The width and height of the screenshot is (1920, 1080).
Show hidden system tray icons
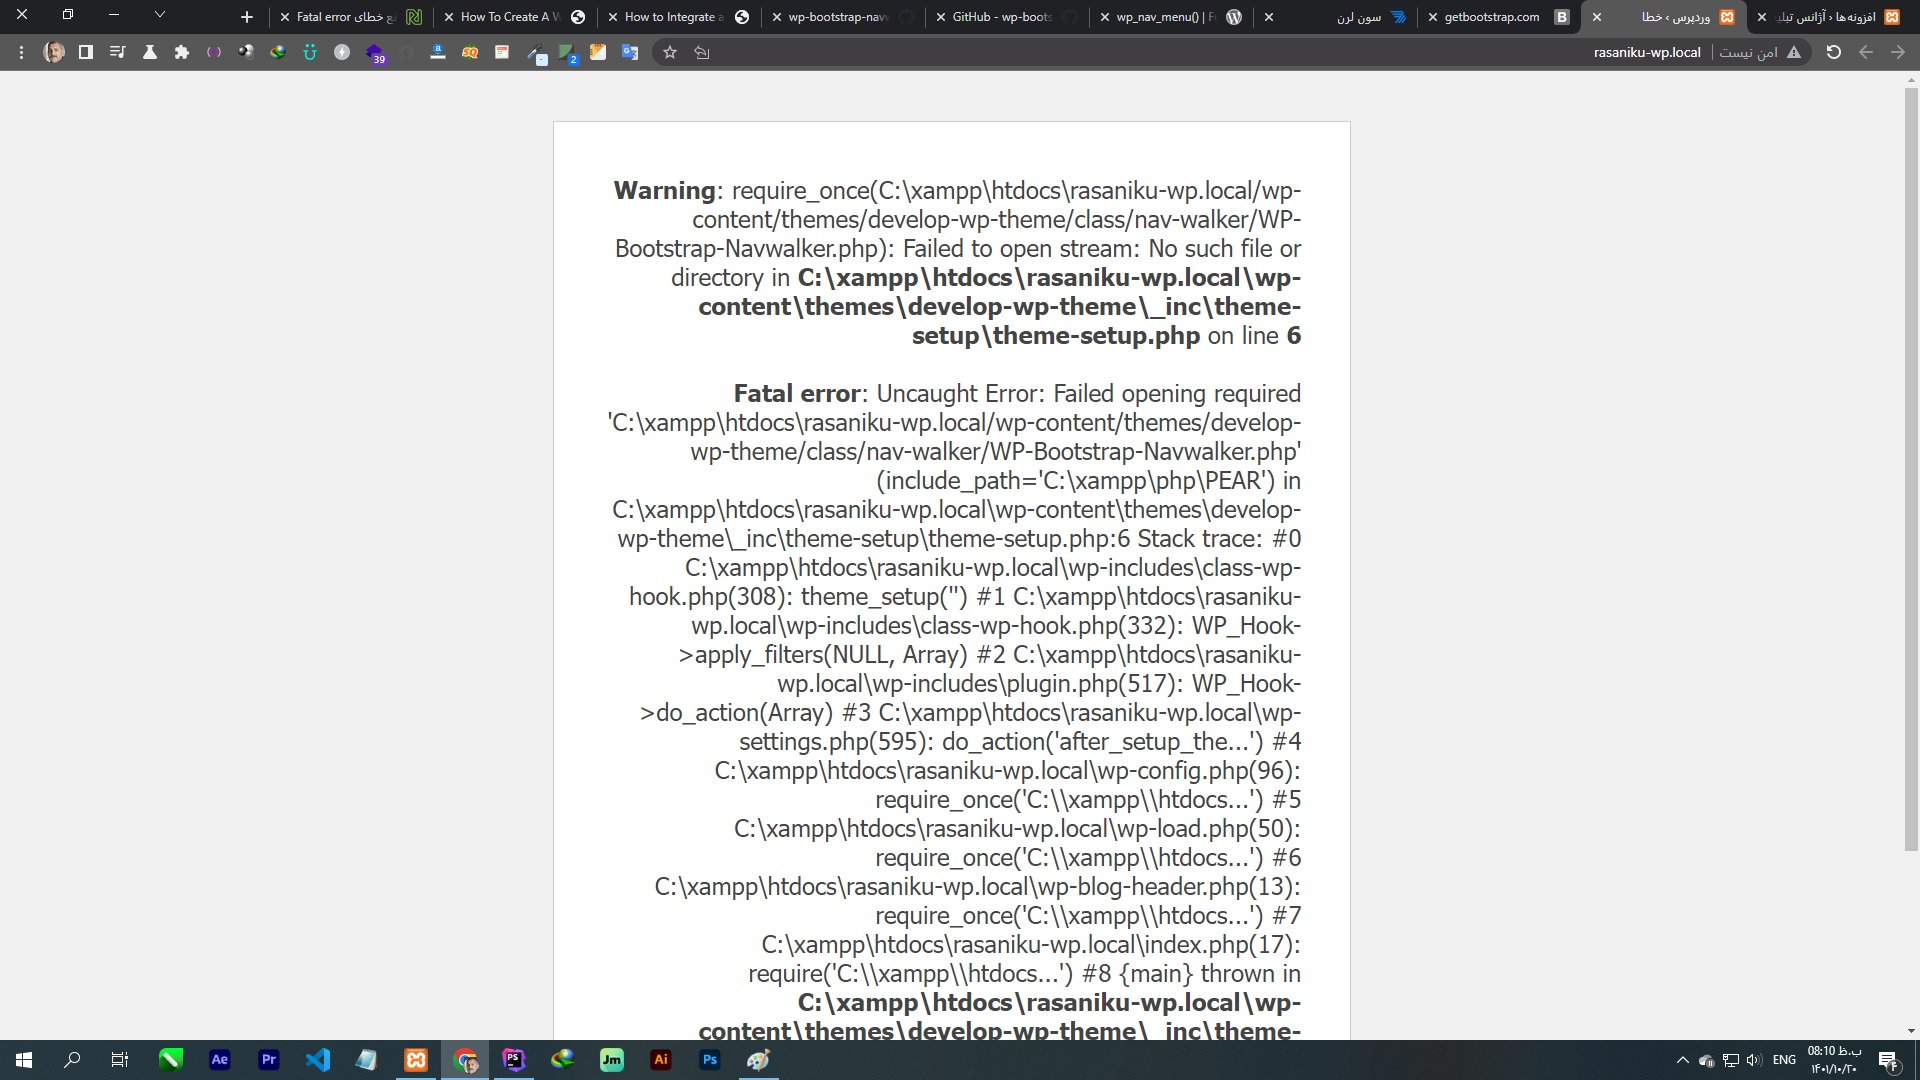pos(1682,1060)
